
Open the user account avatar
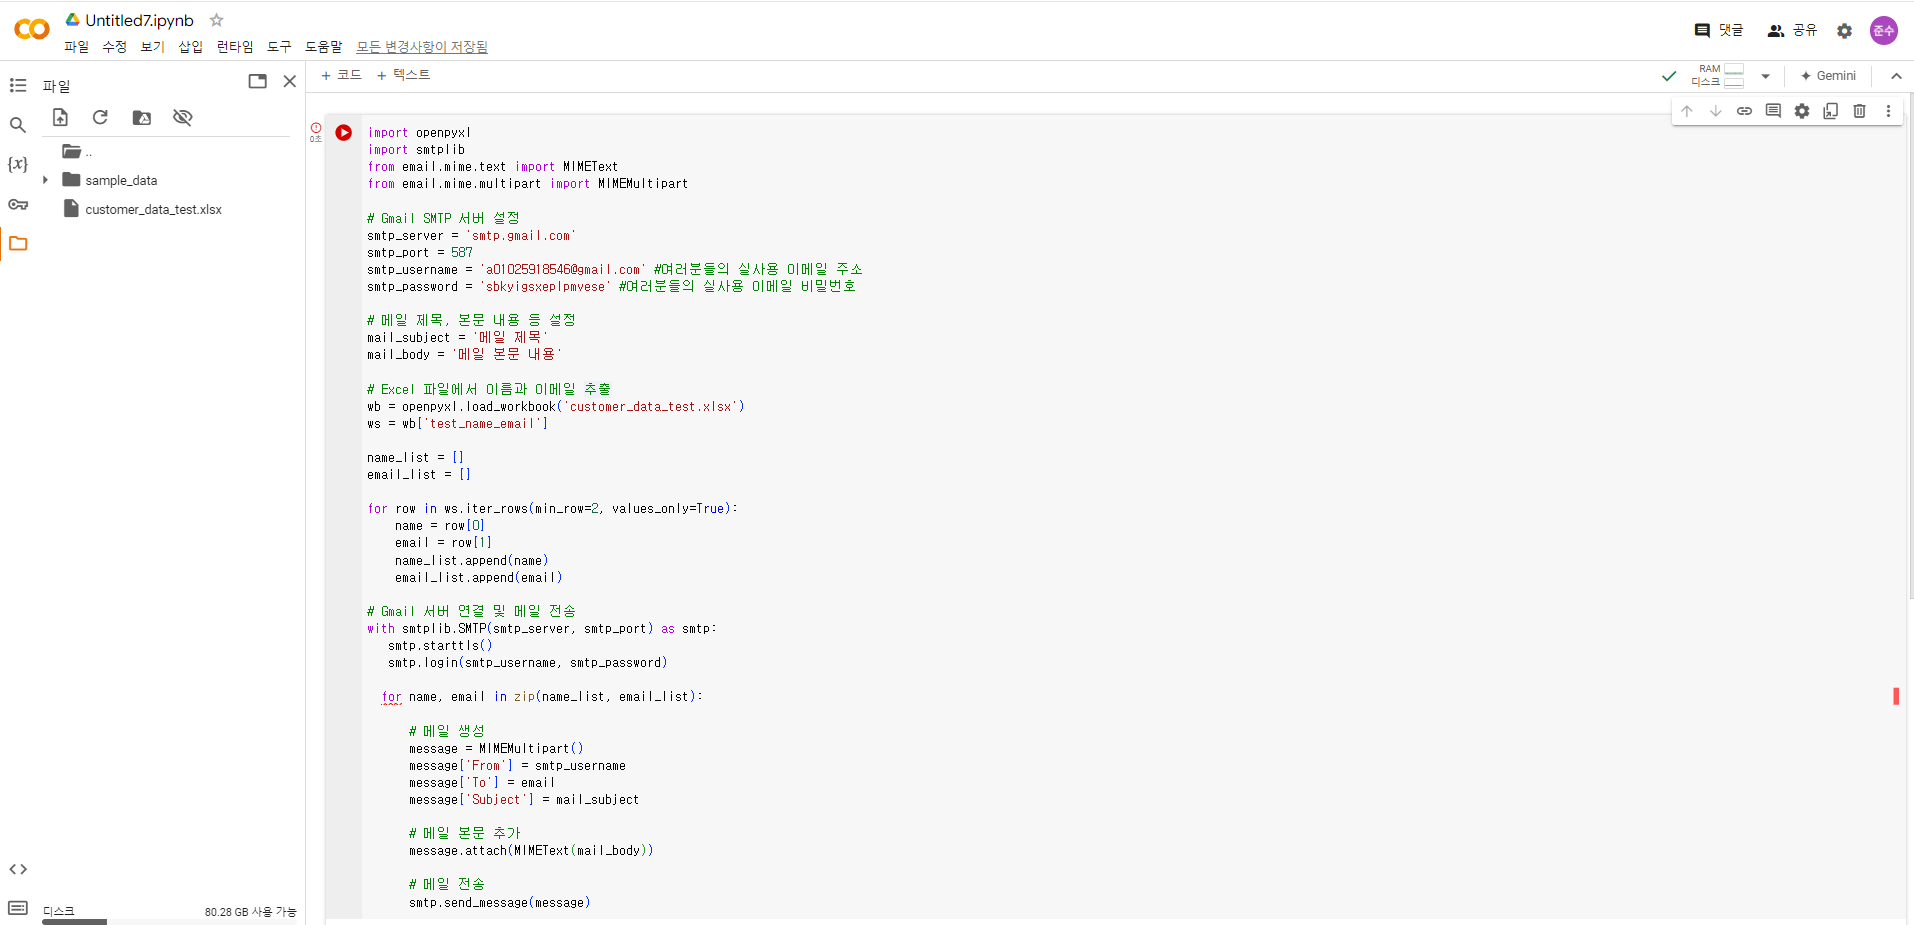[x=1884, y=31]
